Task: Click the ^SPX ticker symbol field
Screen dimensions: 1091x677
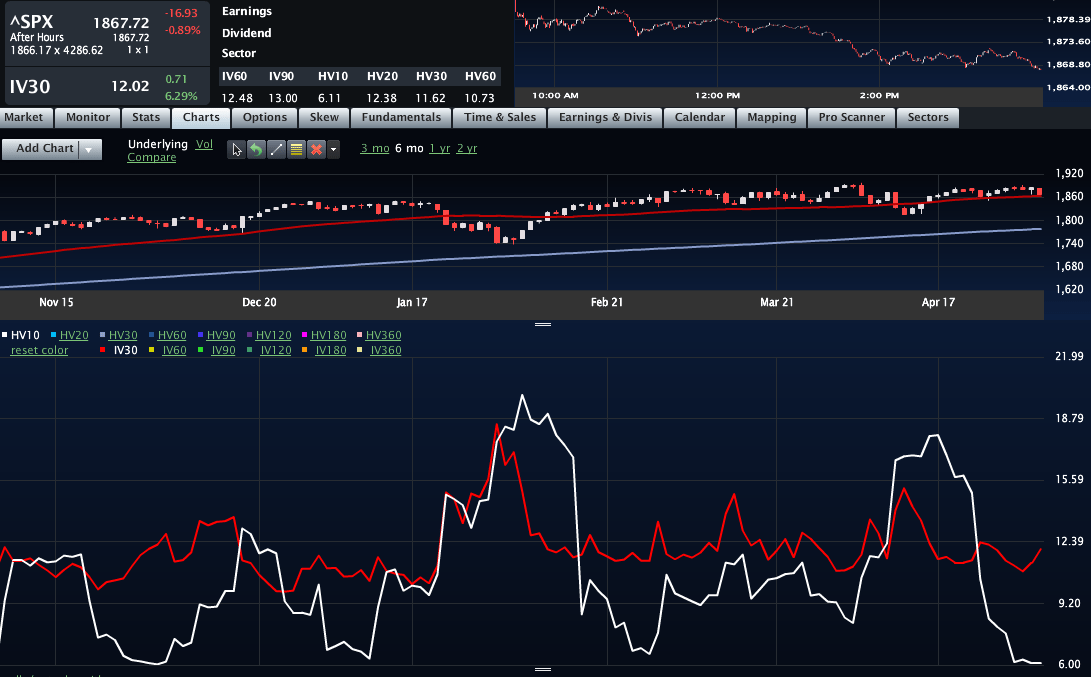Action: [x=31, y=22]
